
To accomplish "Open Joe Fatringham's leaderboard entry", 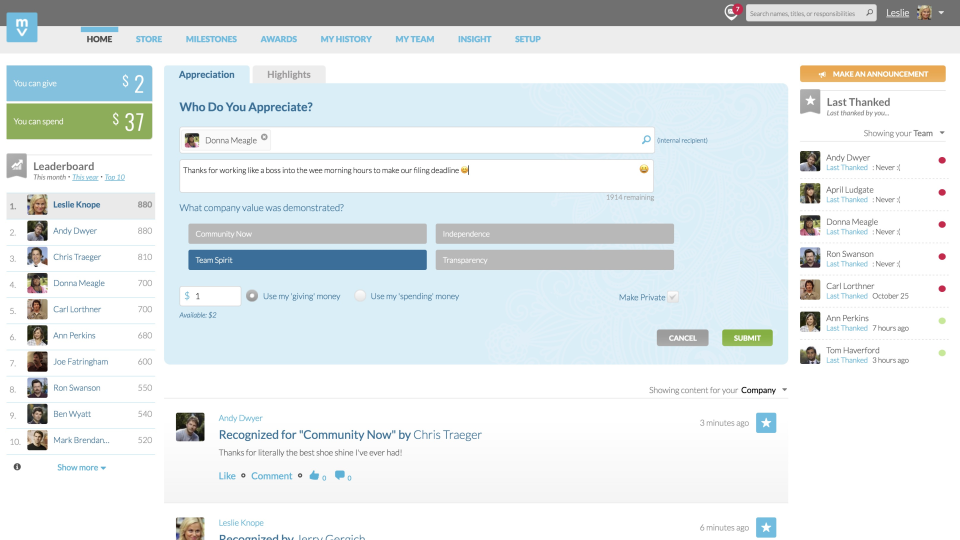I will click(81, 362).
